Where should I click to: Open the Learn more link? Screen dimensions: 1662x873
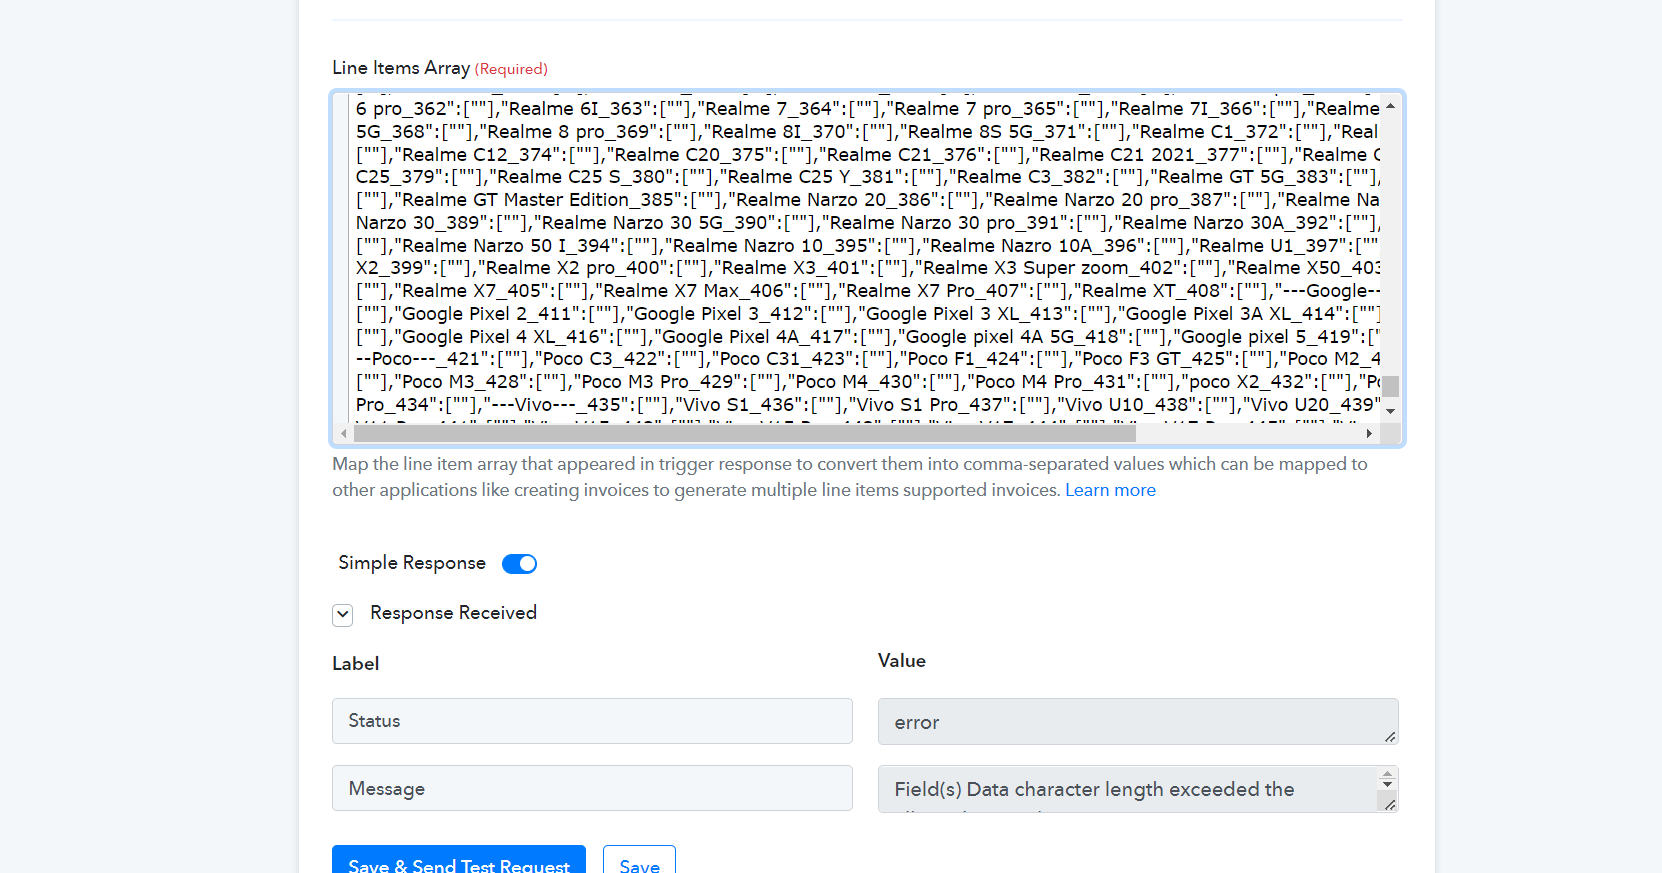1110,490
